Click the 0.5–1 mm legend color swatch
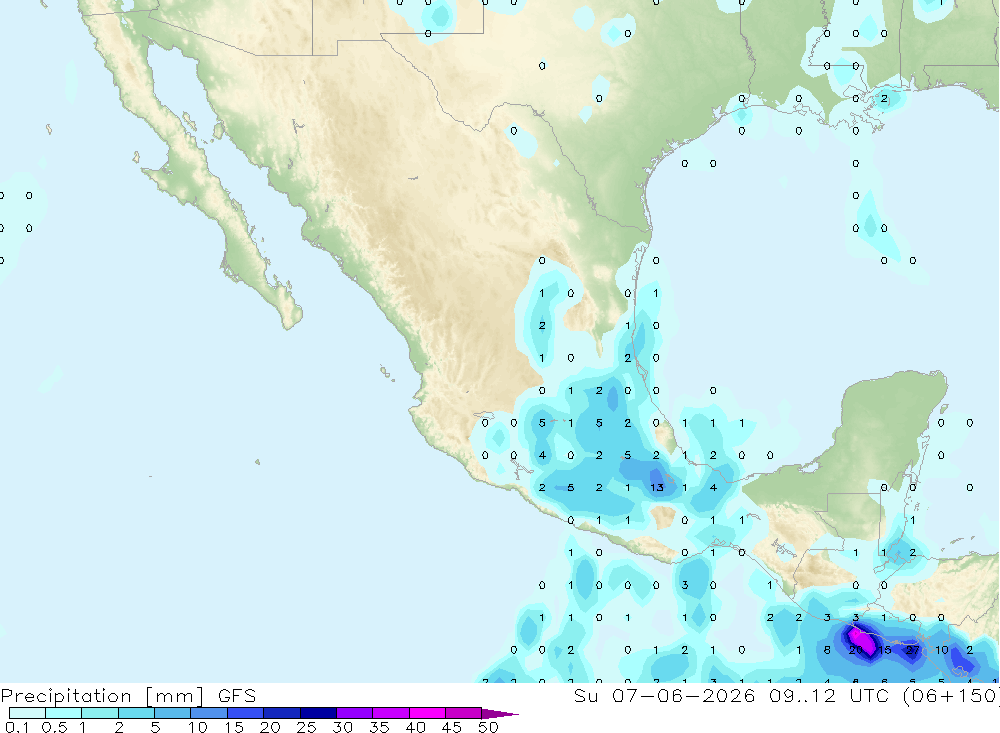 pyautogui.click(x=64, y=713)
